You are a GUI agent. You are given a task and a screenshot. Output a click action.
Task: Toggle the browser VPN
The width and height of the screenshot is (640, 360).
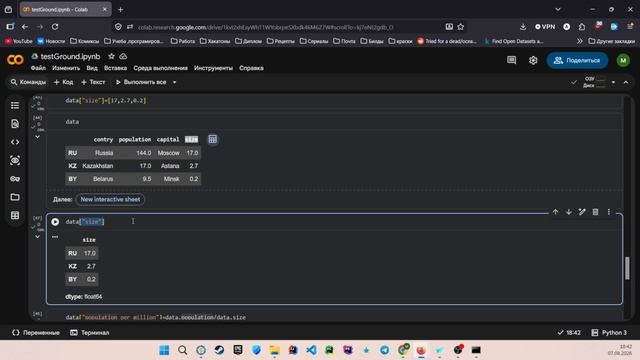pos(545,27)
